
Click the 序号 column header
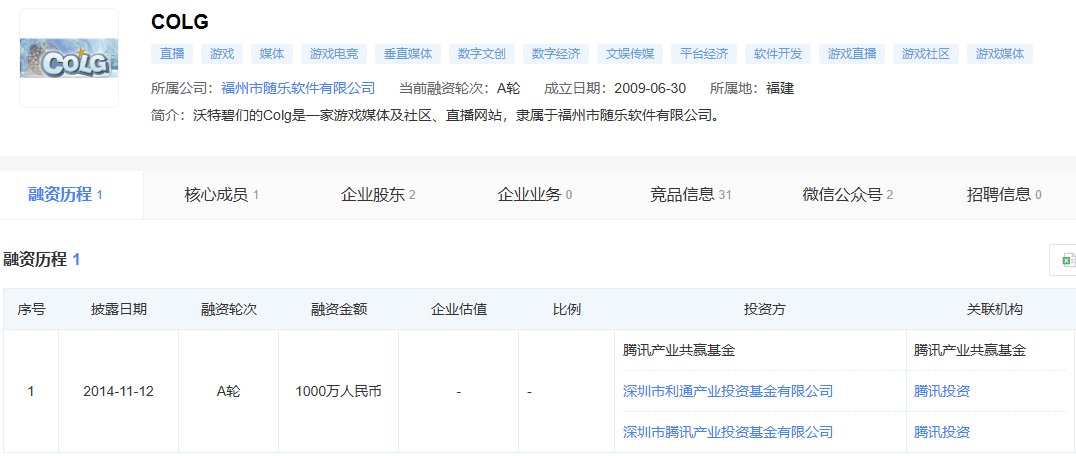(x=31, y=309)
